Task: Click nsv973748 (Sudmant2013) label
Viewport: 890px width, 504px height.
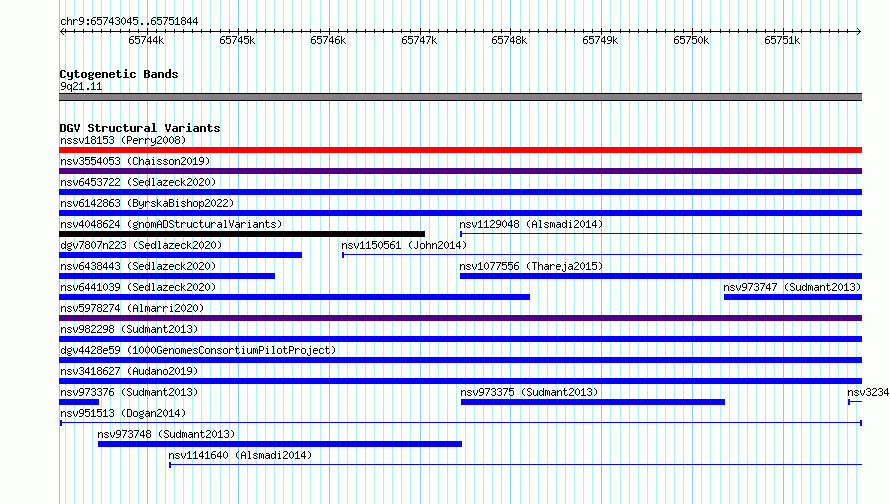Action: click(x=166, y=434)
